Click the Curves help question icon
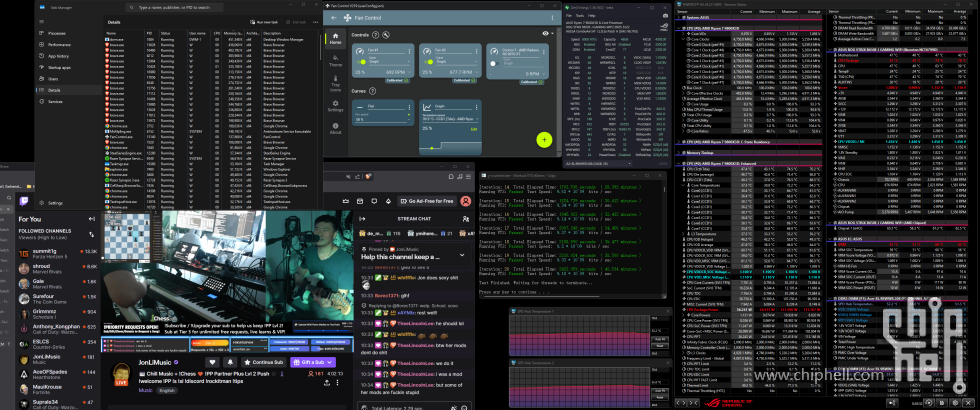The height and width of the screenshot is (410, 980). [371, 91]
